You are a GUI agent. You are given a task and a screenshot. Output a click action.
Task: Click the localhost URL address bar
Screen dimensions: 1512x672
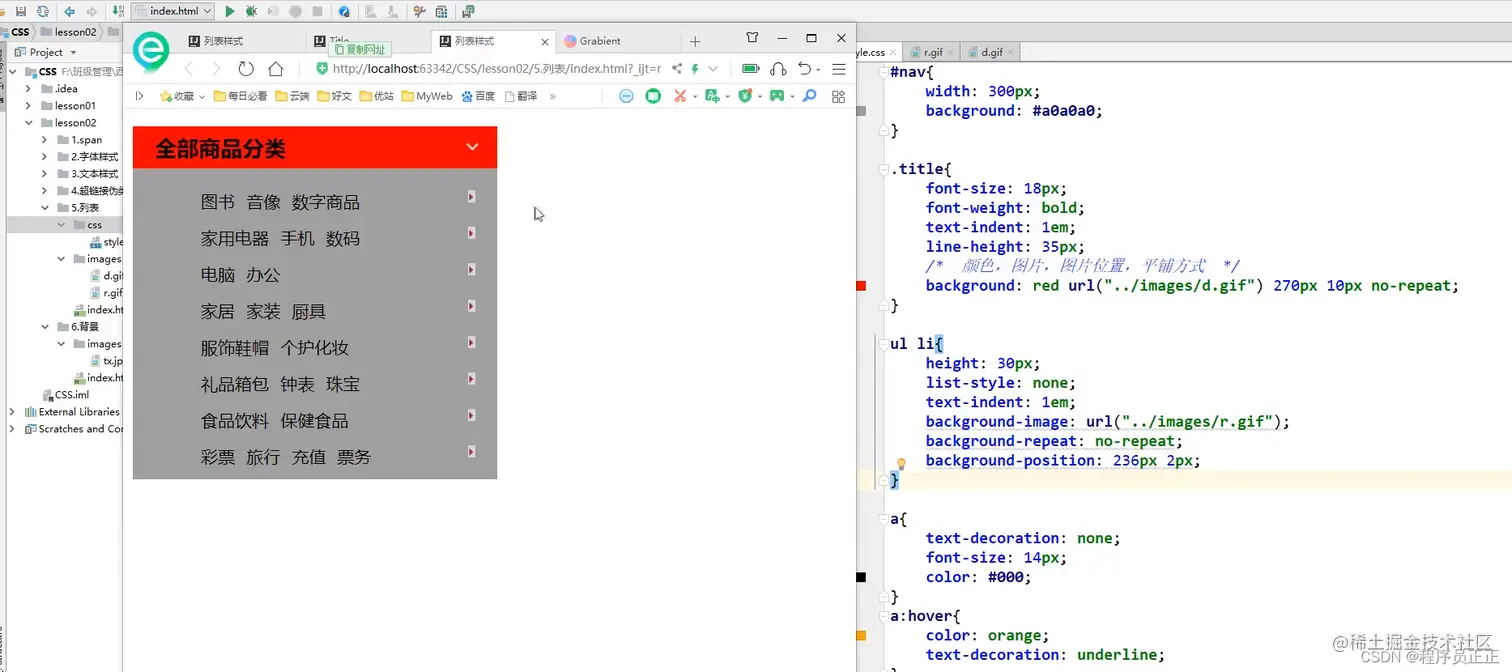point(497,69)
